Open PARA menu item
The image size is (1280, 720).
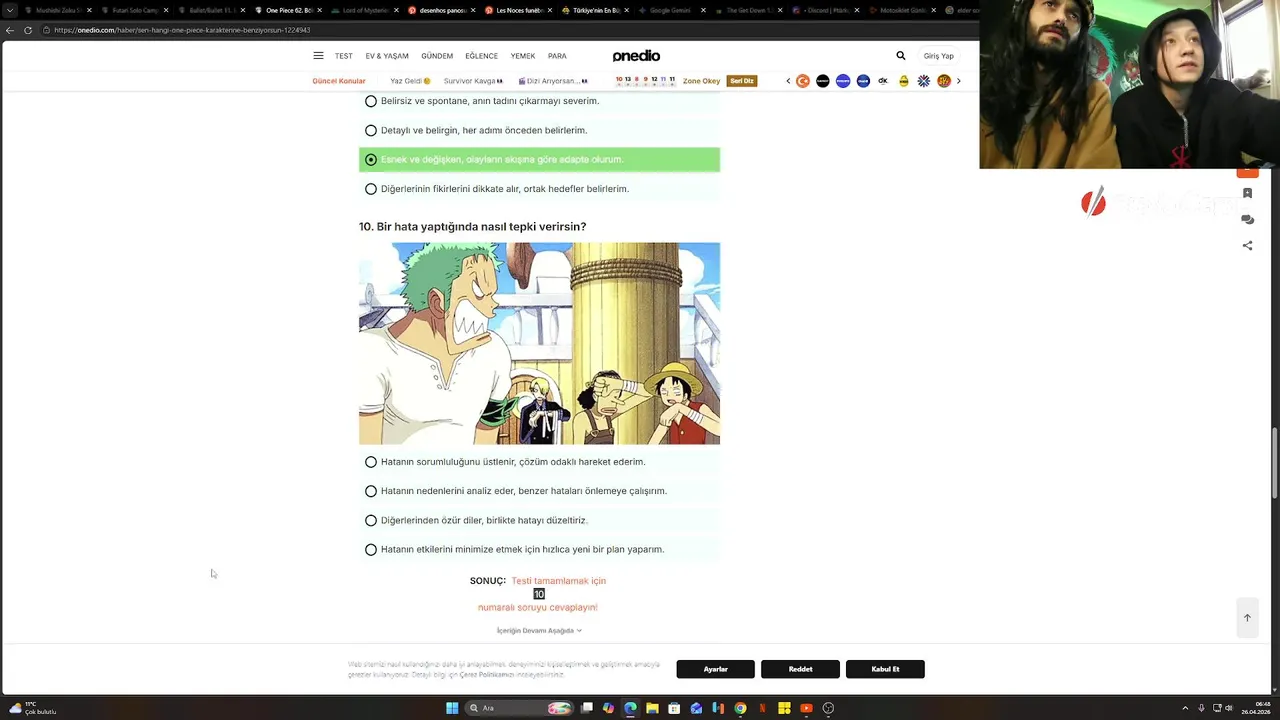pos(557,56)
